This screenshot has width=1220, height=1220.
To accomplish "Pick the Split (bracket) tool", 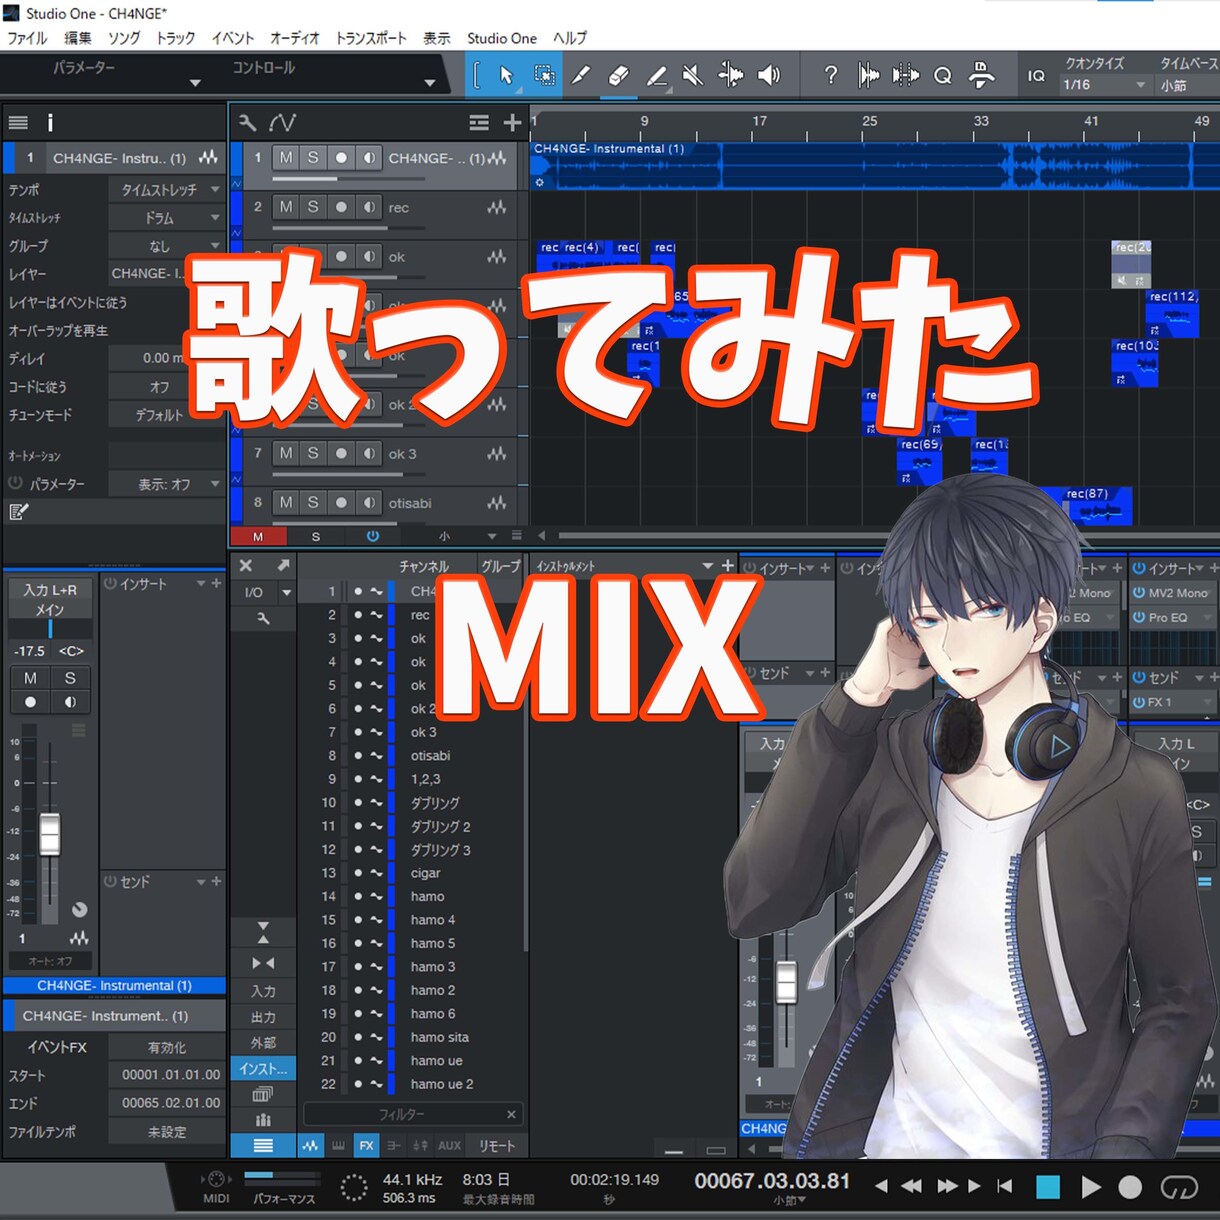I will pyautogui.click(x=477, y=75).
